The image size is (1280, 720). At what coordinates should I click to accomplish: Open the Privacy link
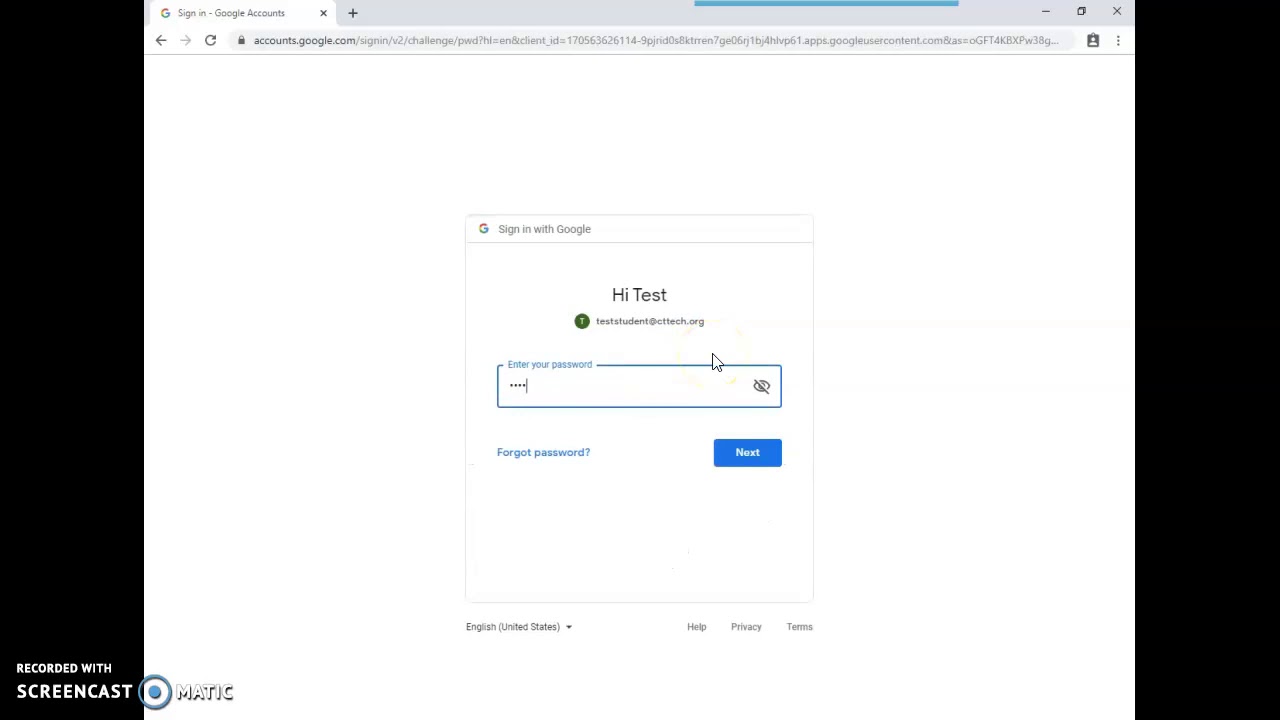[746, 627]
